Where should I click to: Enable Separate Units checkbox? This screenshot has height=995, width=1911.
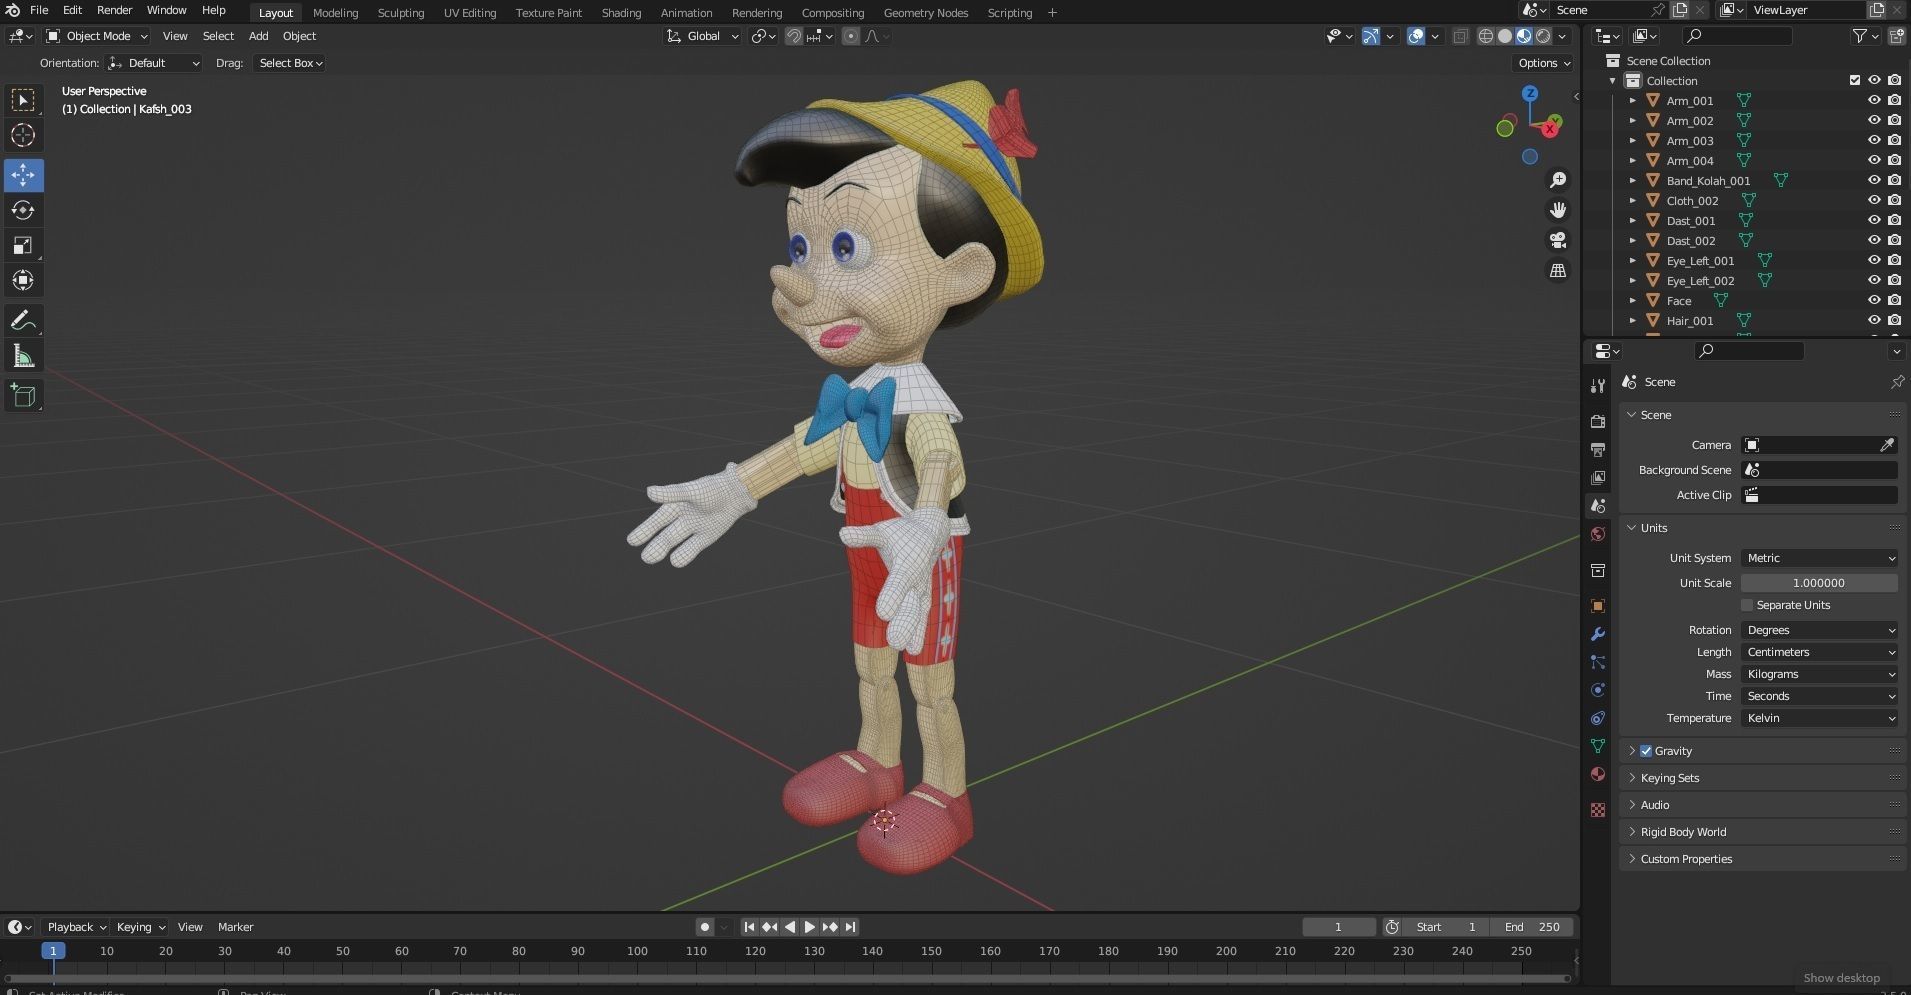click(1747, 605)
